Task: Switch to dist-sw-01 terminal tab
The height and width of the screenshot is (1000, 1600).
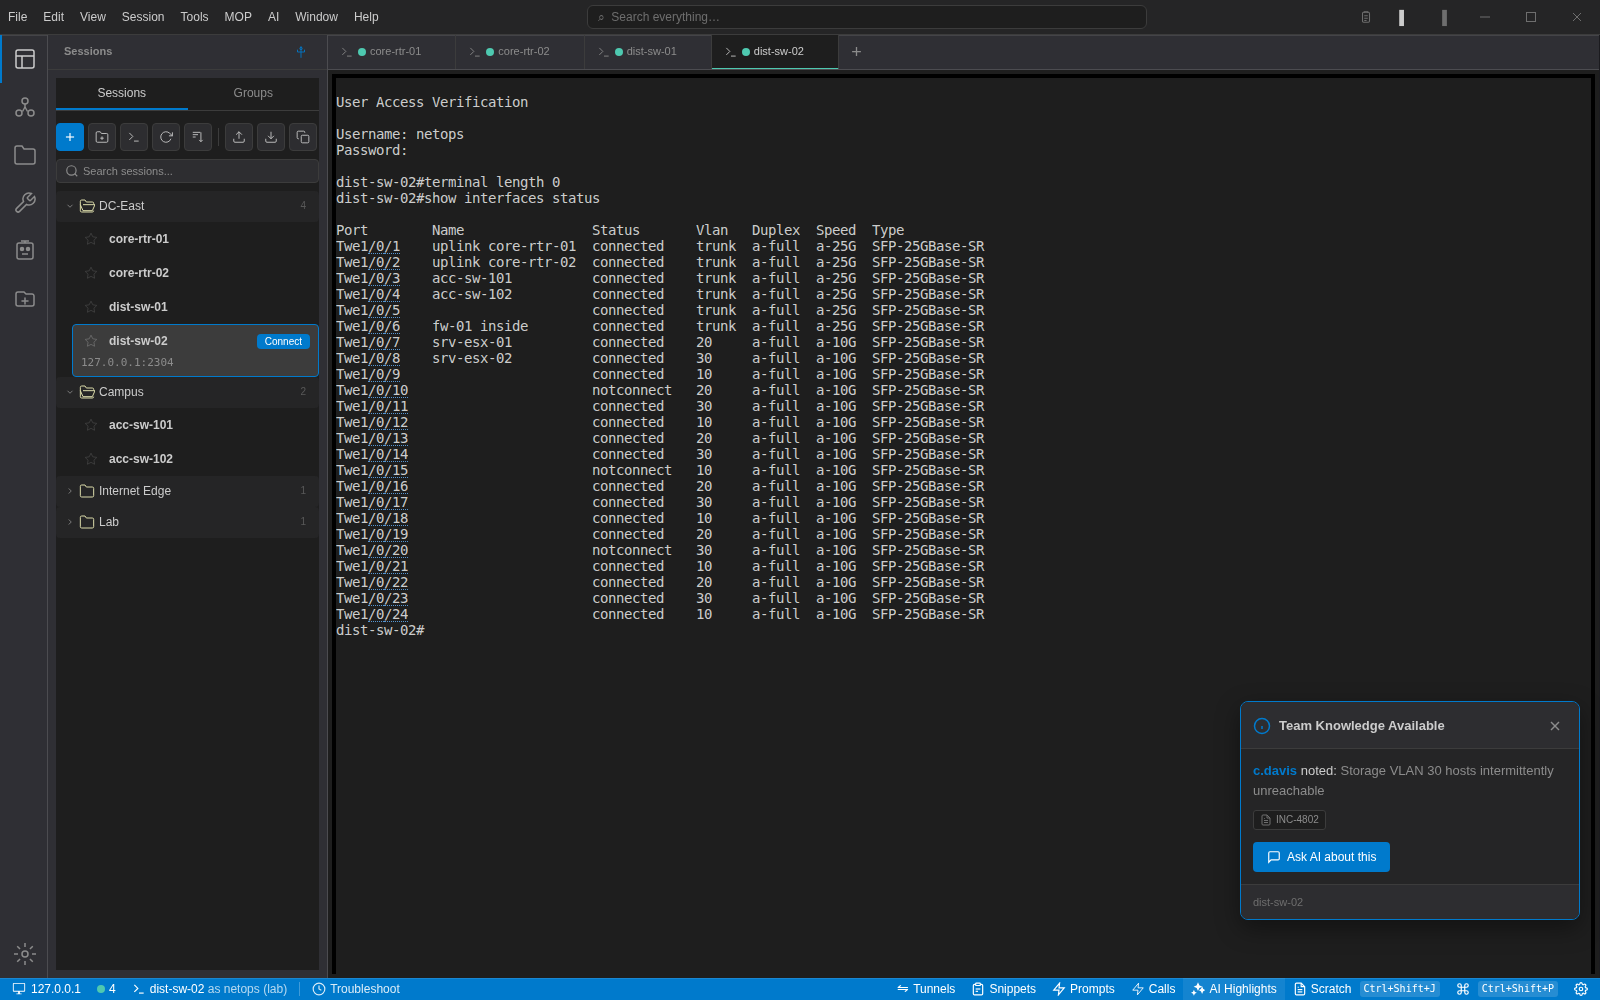Action: point(648,52)
